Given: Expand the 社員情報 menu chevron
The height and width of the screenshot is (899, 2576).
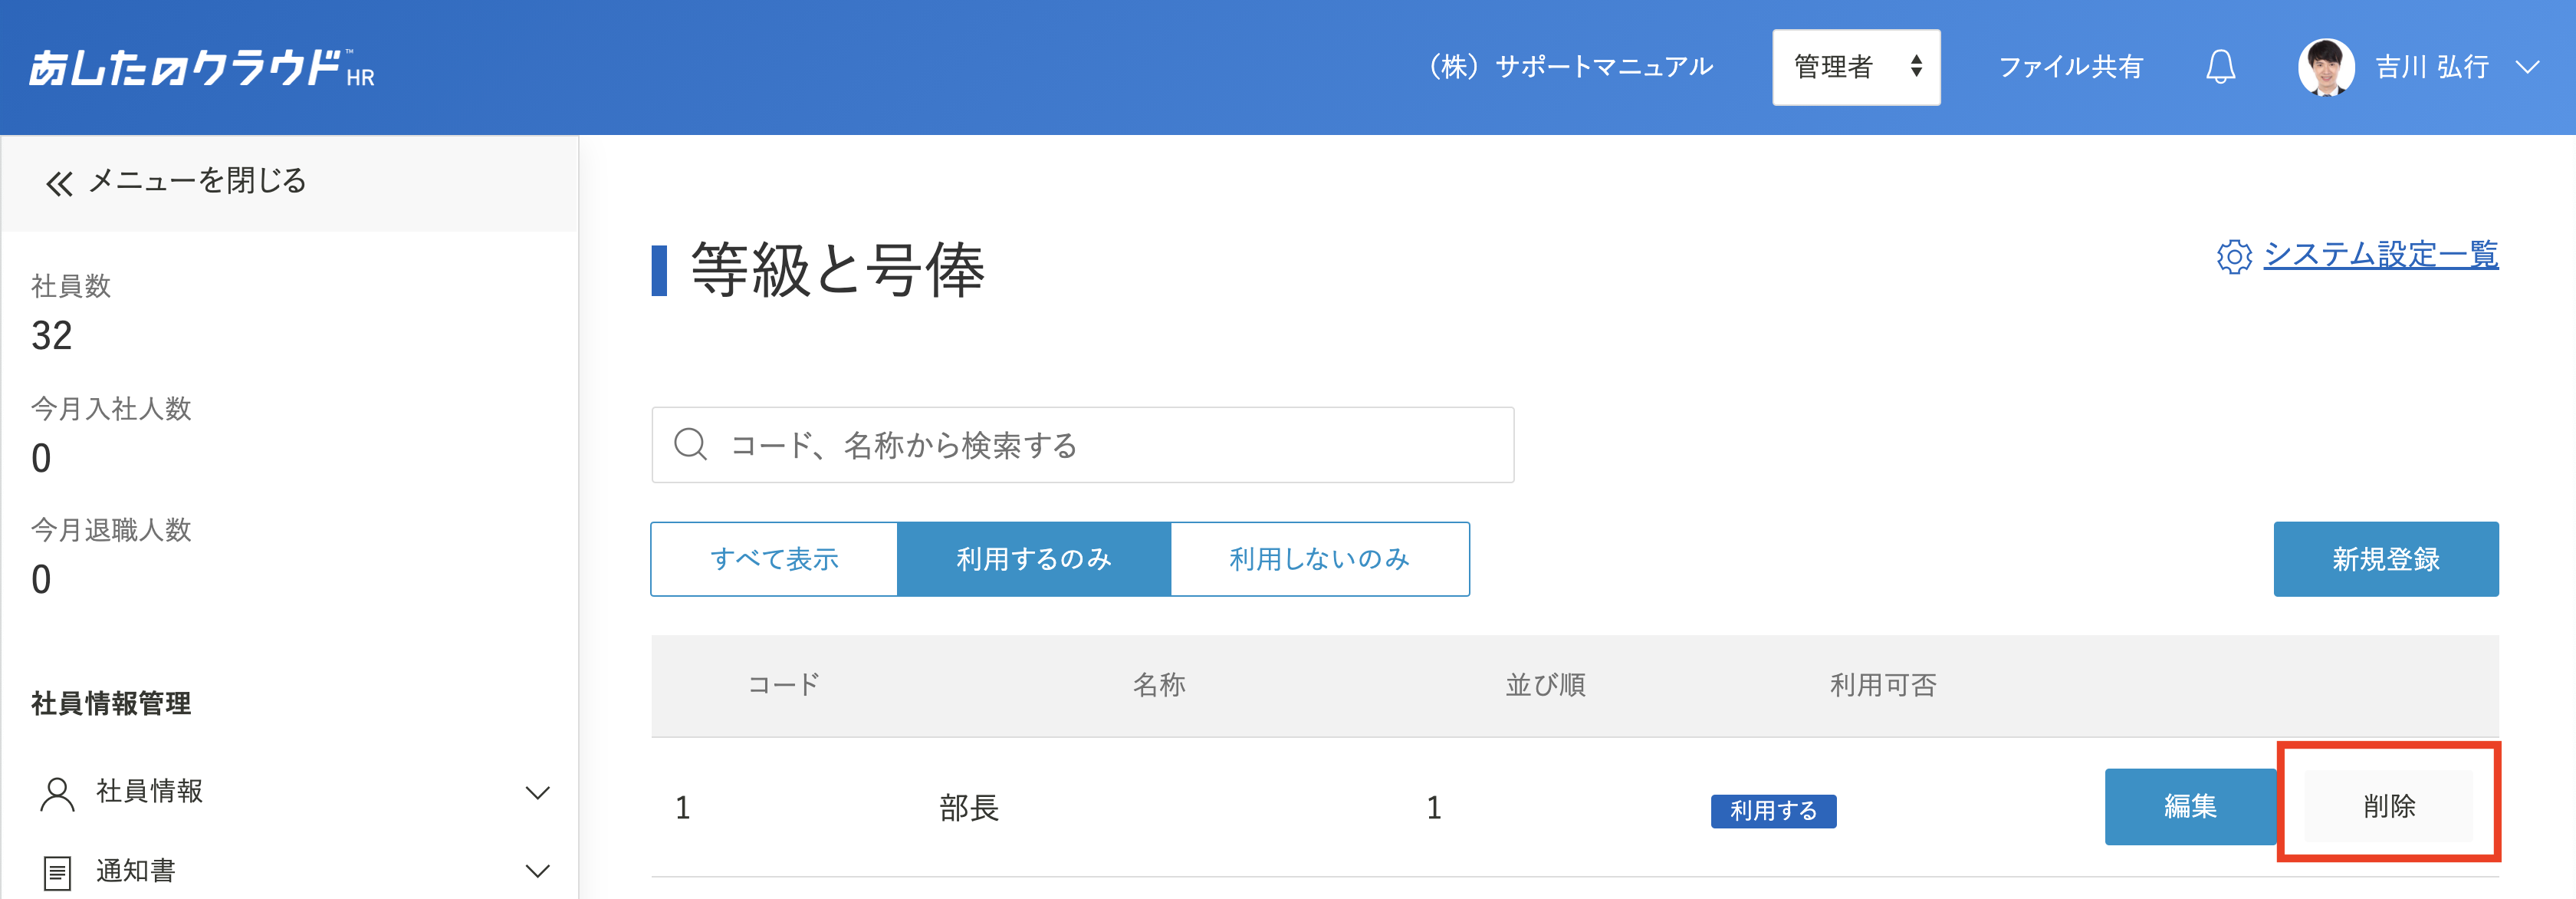Looking at the screenshot, I should [x=538, y=793].
